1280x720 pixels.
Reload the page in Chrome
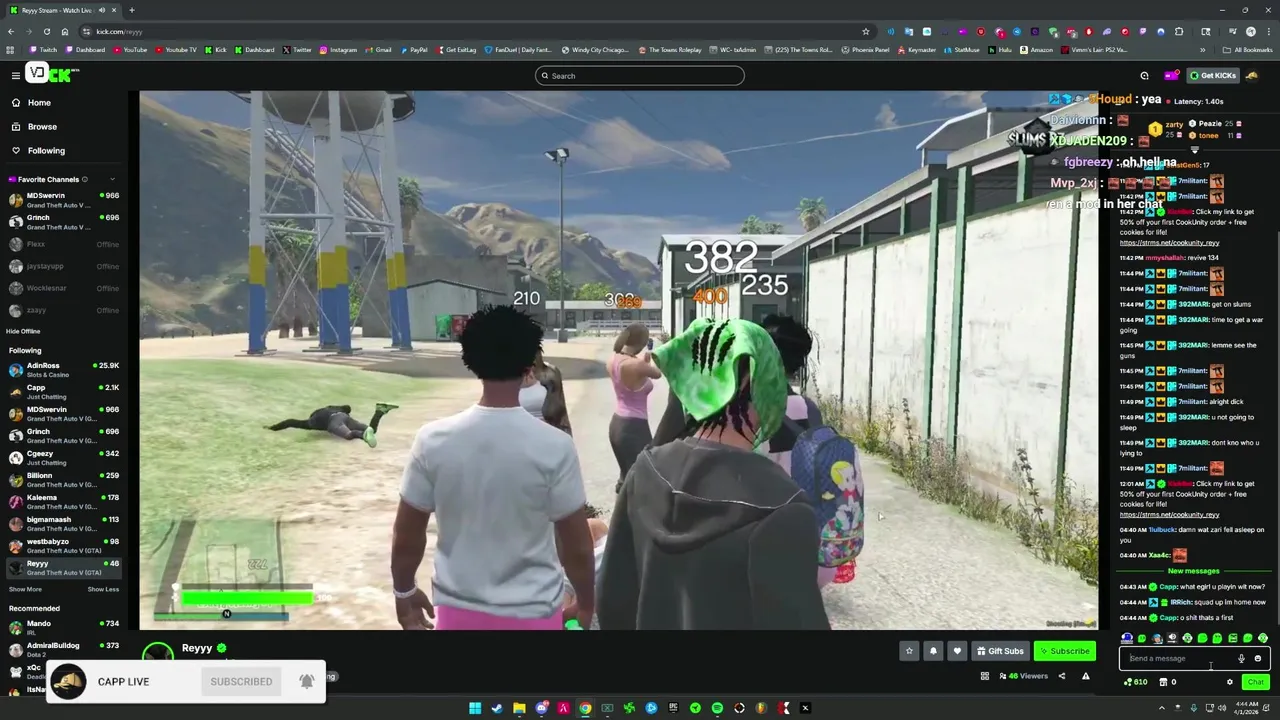point(46,31)
